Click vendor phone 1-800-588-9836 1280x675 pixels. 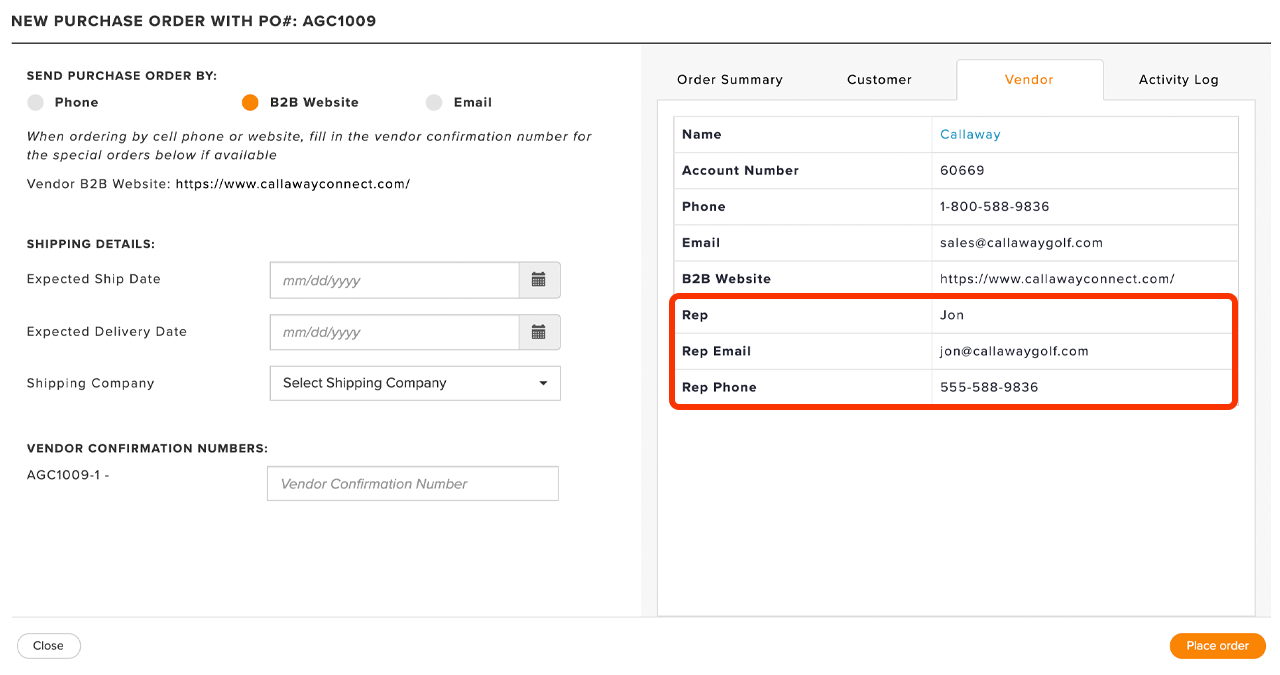[x=994, y=206]
